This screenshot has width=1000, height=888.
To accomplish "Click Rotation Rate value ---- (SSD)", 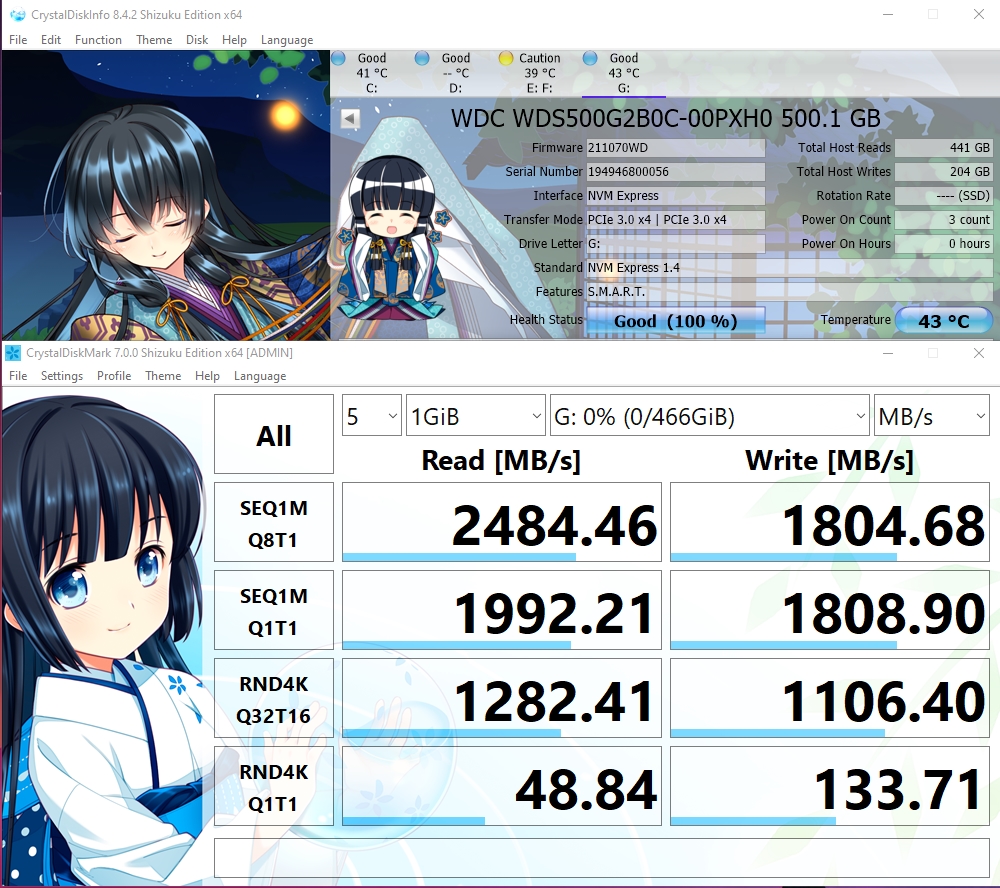I will 943,196.
